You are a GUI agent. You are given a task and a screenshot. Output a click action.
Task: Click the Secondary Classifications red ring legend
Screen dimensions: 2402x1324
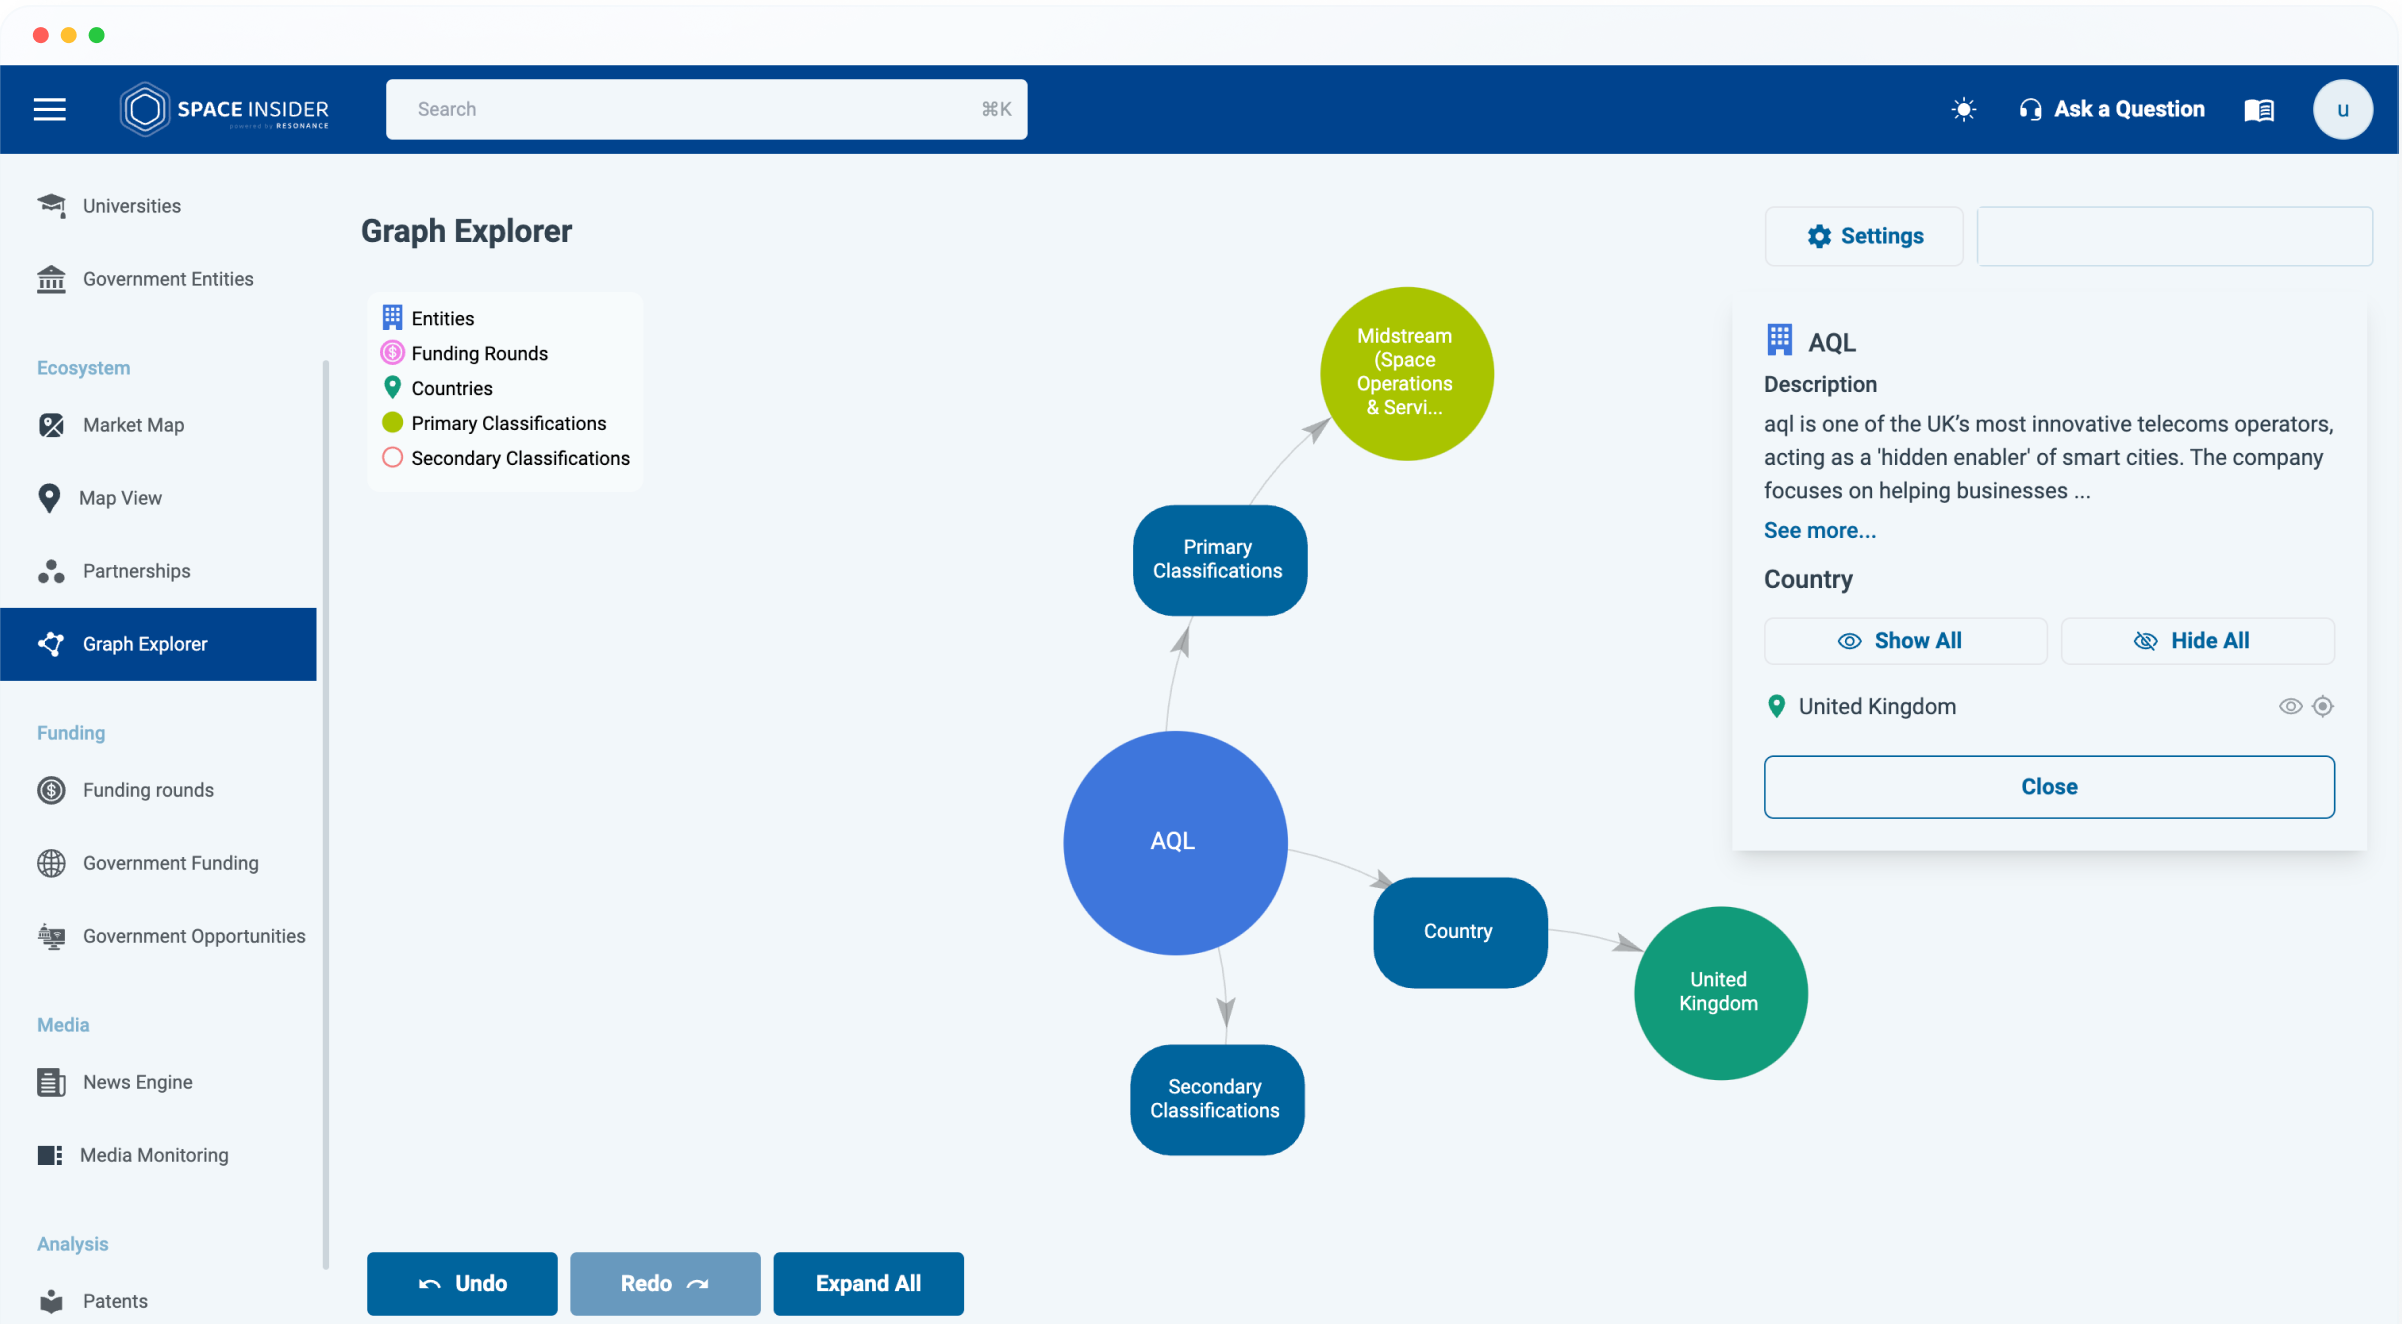point(392,458)
